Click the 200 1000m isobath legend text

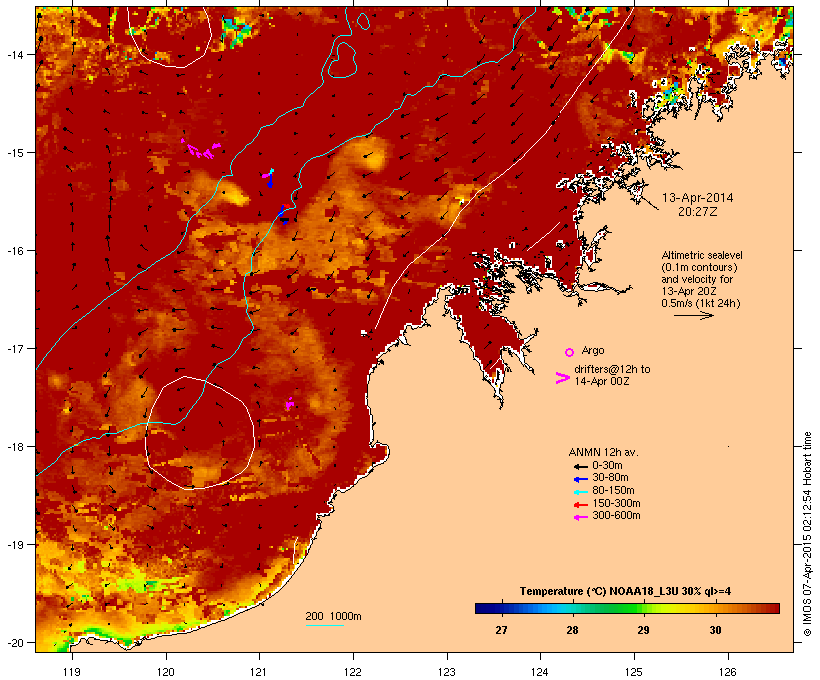(x=334, y=616)
